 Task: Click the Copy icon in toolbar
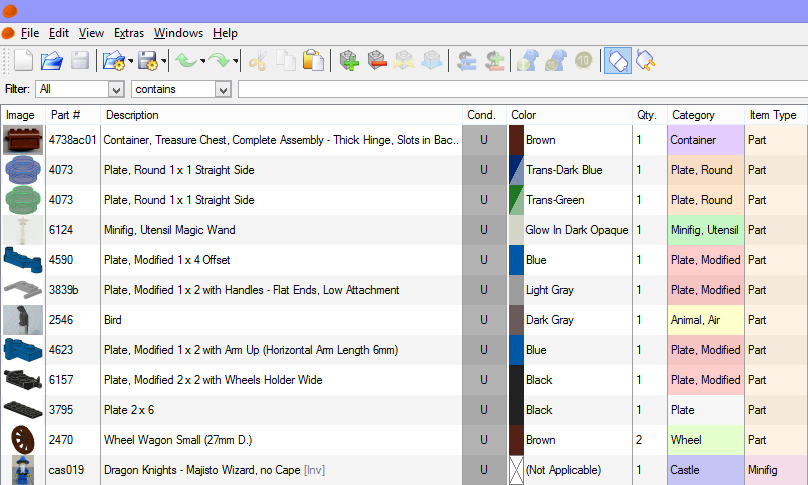285,61
